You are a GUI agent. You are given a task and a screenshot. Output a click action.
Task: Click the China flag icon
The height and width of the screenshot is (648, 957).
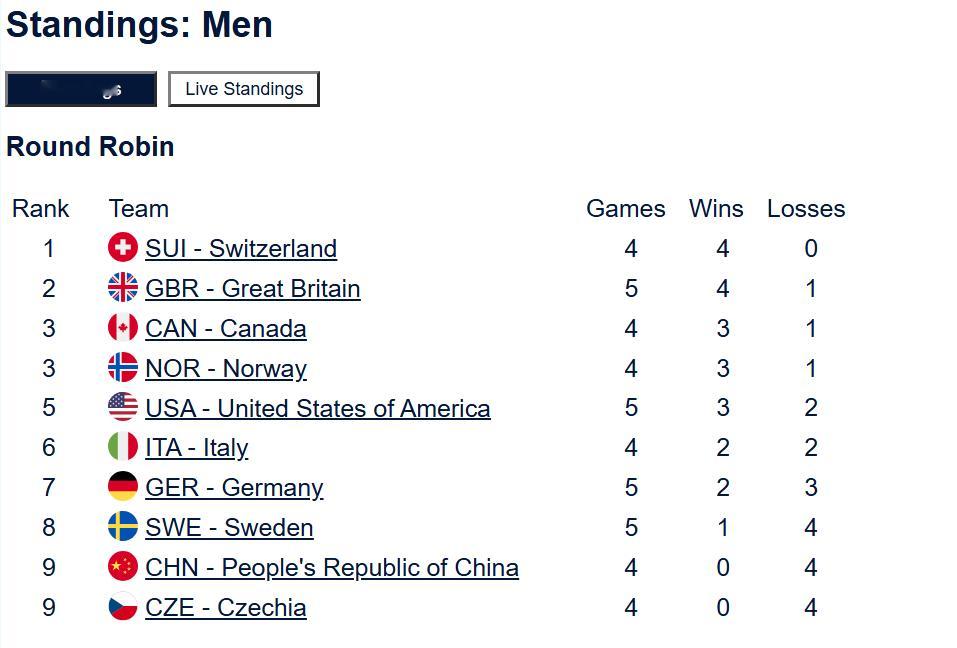pyautogui.click(x=123, y=567)
